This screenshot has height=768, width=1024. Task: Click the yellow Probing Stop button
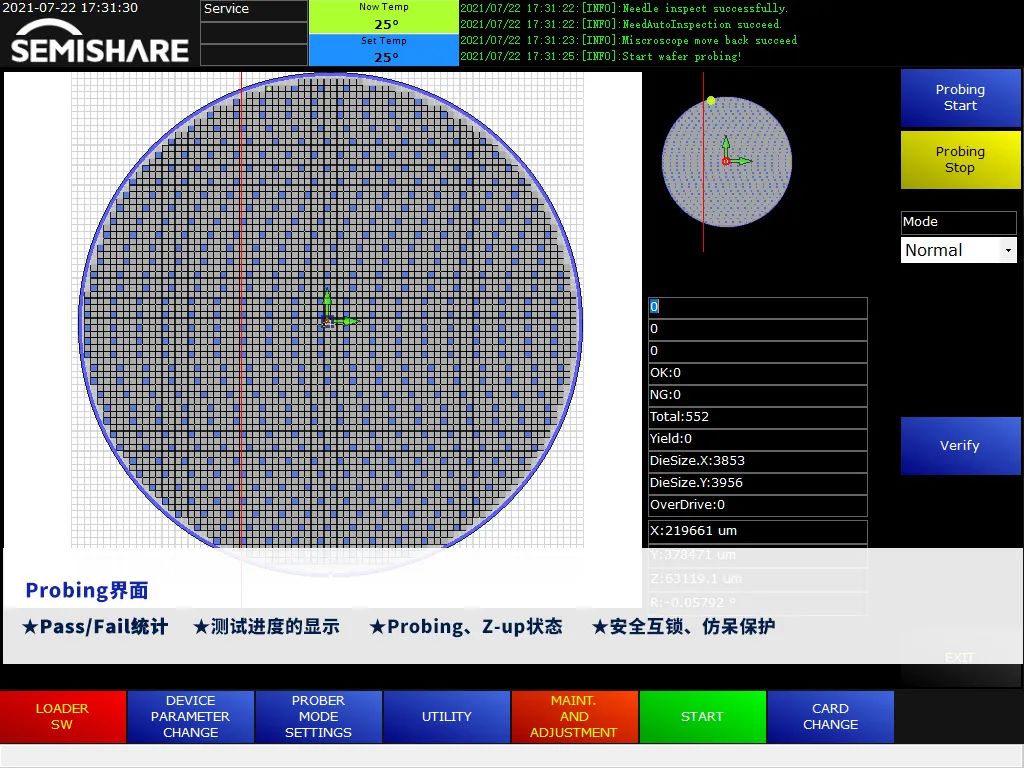[x=960, y=160]
